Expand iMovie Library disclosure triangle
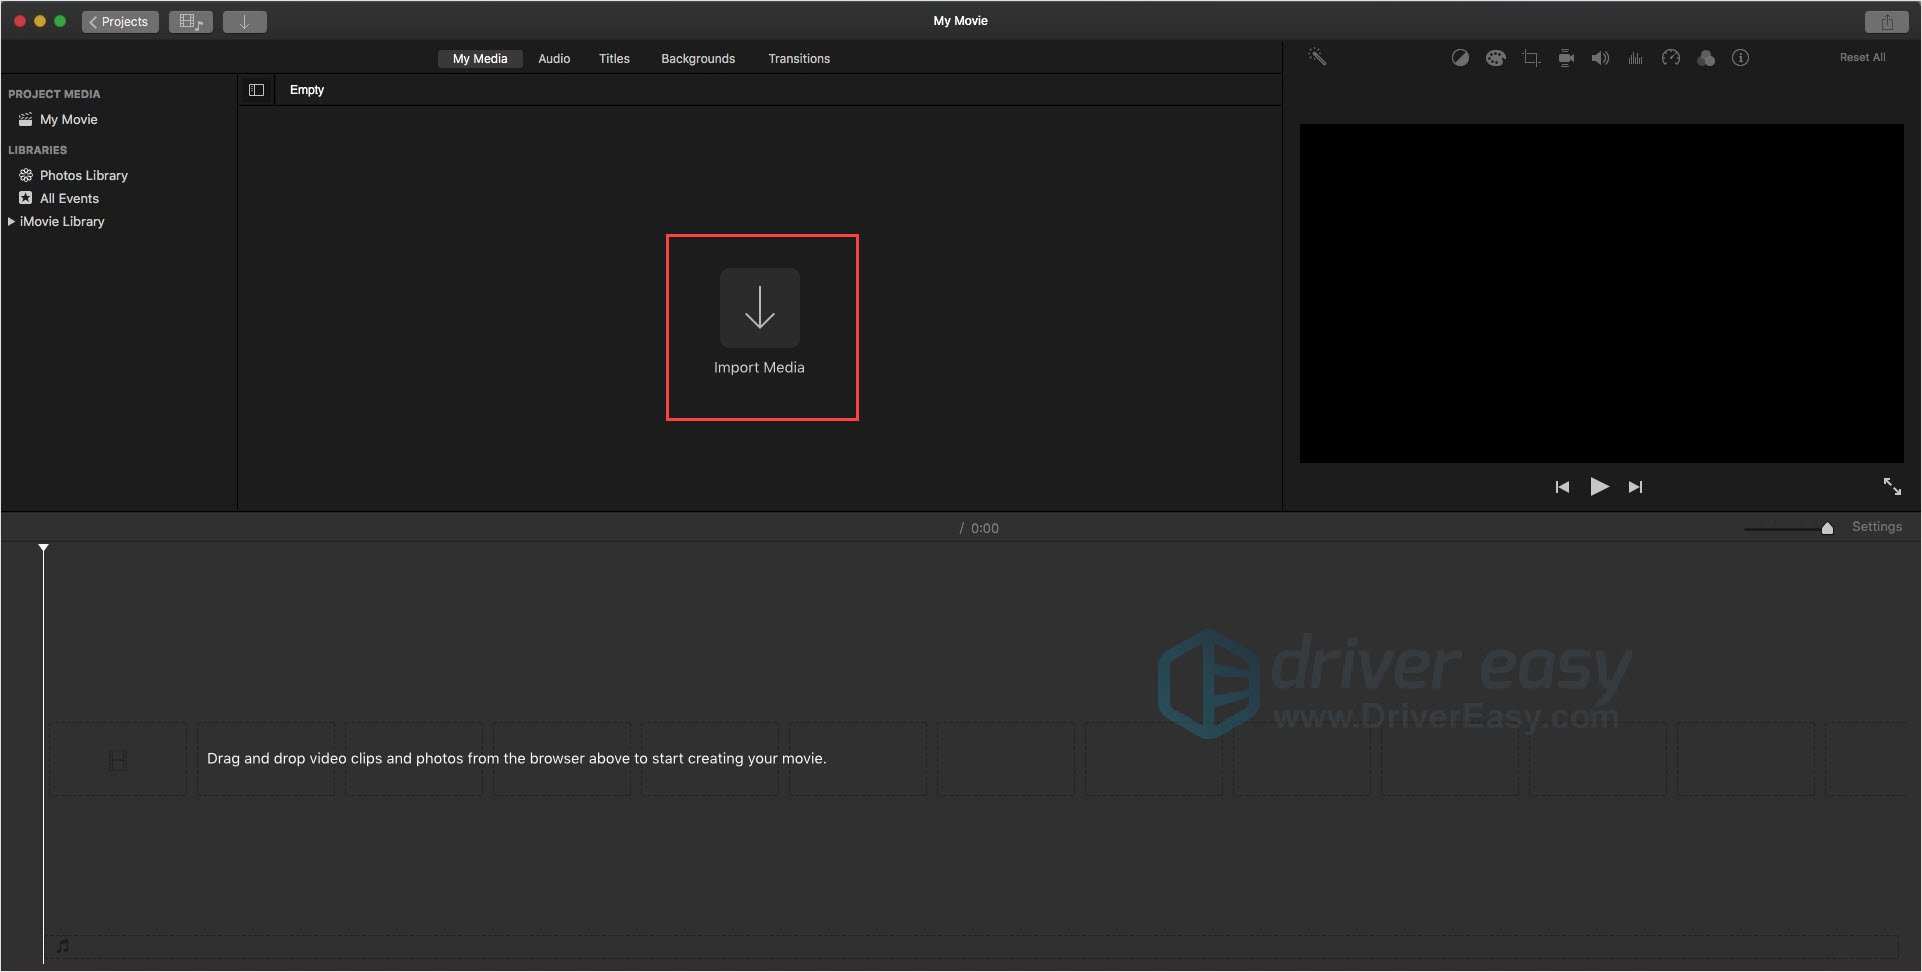1922x972 pixels. point(11,221)
